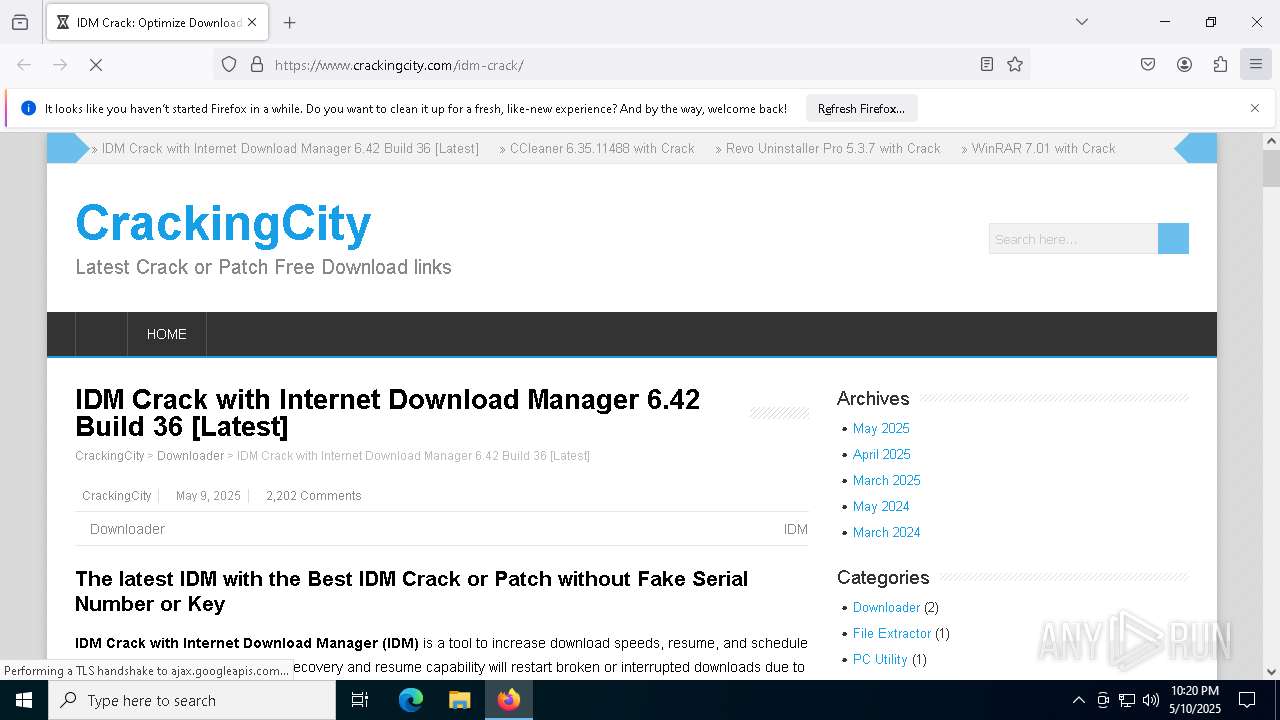The image size is (1280, 720).
Task: Open Windows Start menu
Action: (x=24, y=700)
